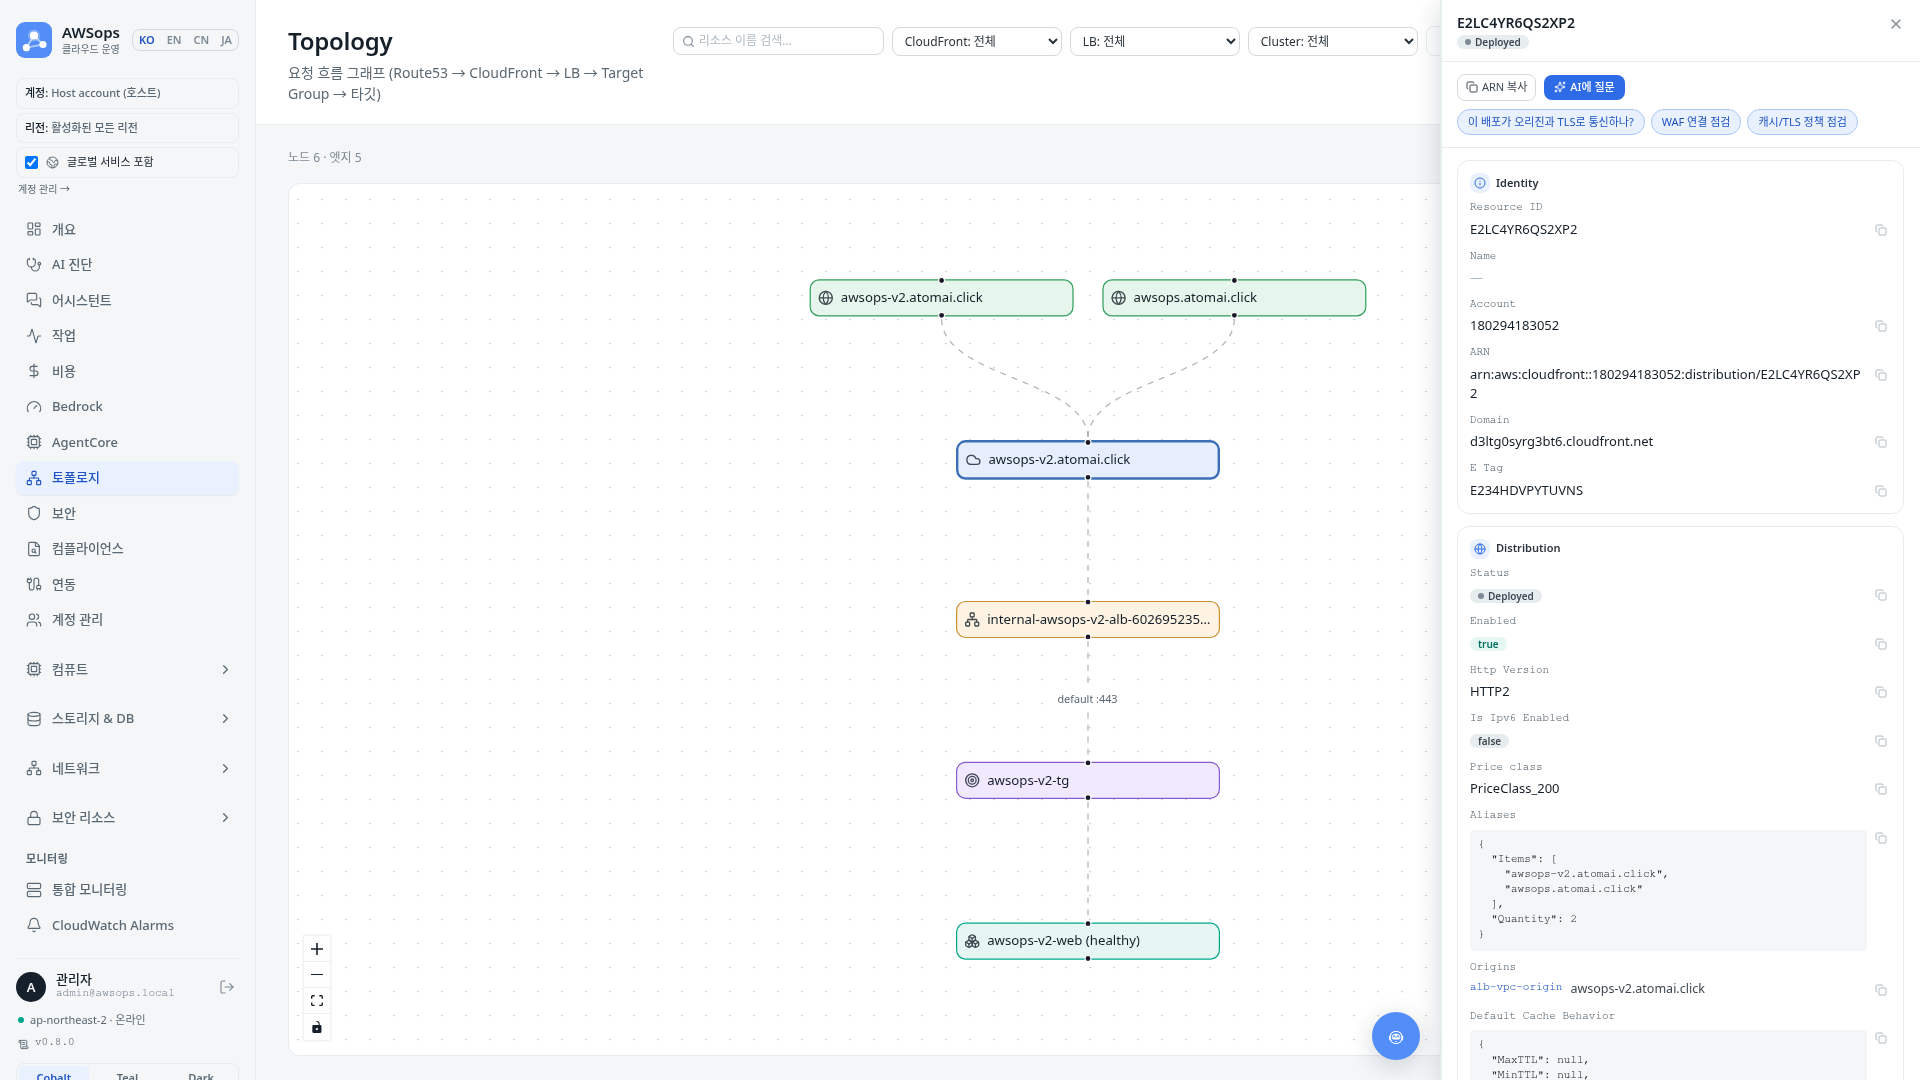Copy the distribution Status value
Image resolution: width=1920 pixels, height=1080 pixels.
click(1881, 595)
